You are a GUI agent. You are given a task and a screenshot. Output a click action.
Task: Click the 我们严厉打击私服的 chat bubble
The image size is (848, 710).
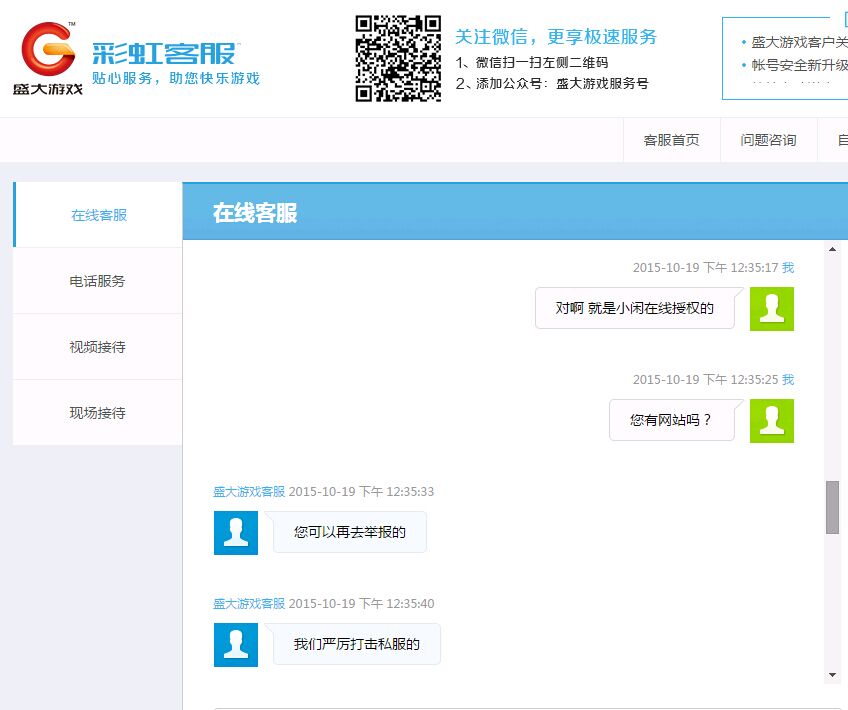(x=356, y=645)
